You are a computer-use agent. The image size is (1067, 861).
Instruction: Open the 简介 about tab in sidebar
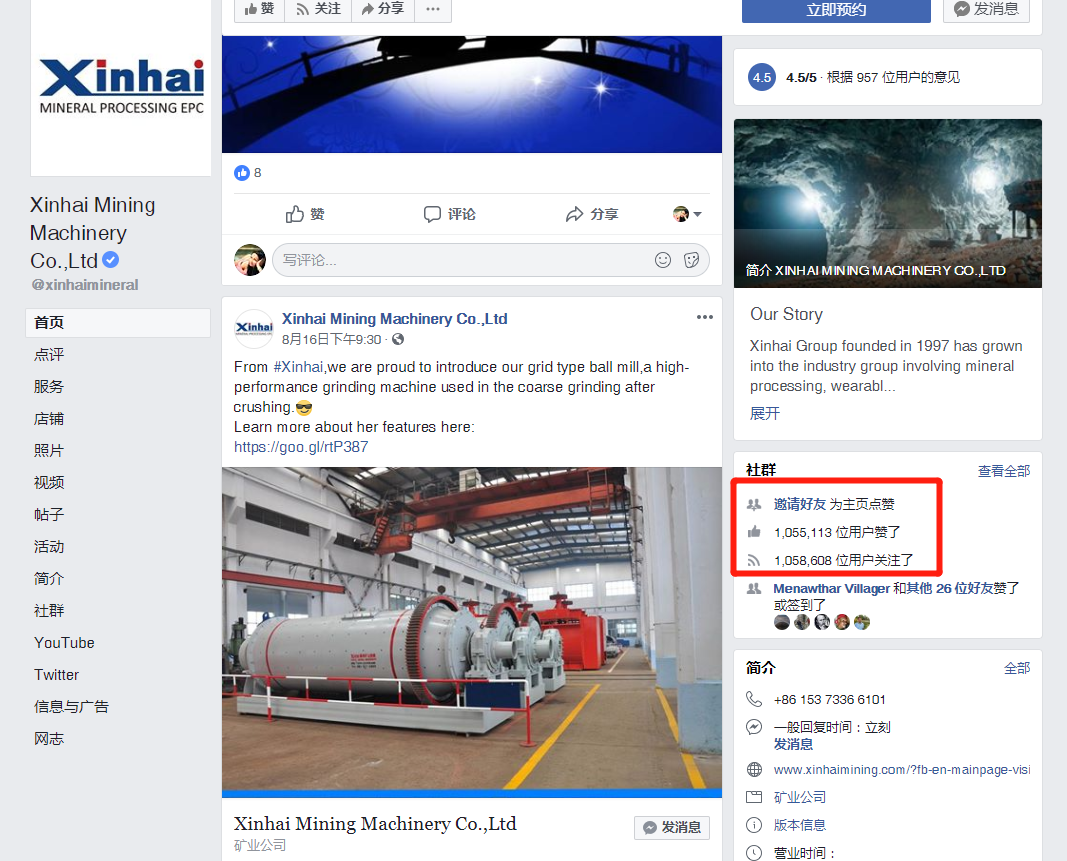coord(49,579)
